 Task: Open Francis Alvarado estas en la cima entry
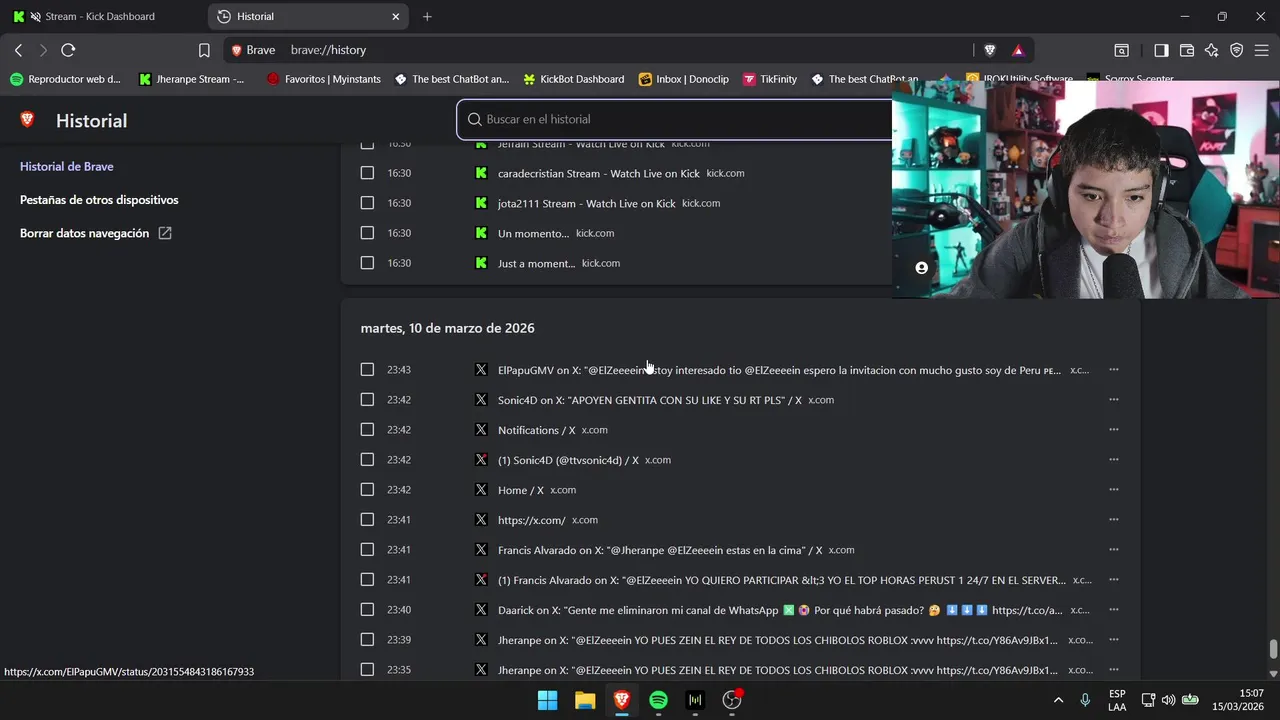pyautogui.click(x=660, y=550)
